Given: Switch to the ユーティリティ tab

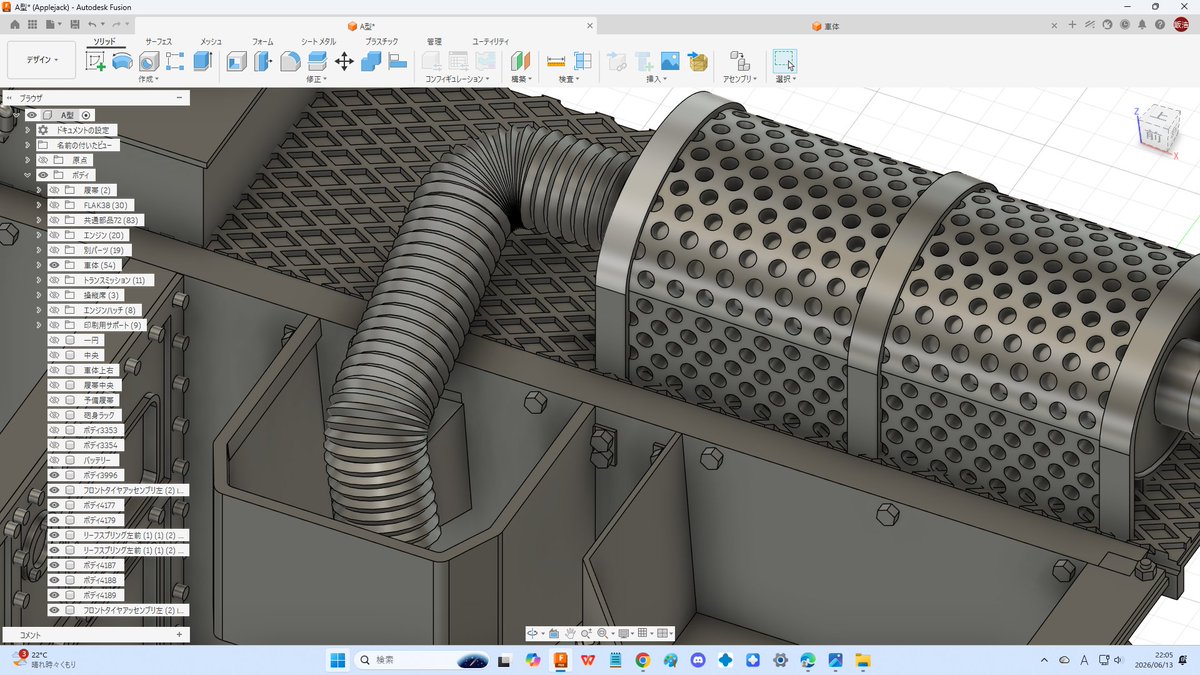Looking at the screenshot, I should click(491, 41).
